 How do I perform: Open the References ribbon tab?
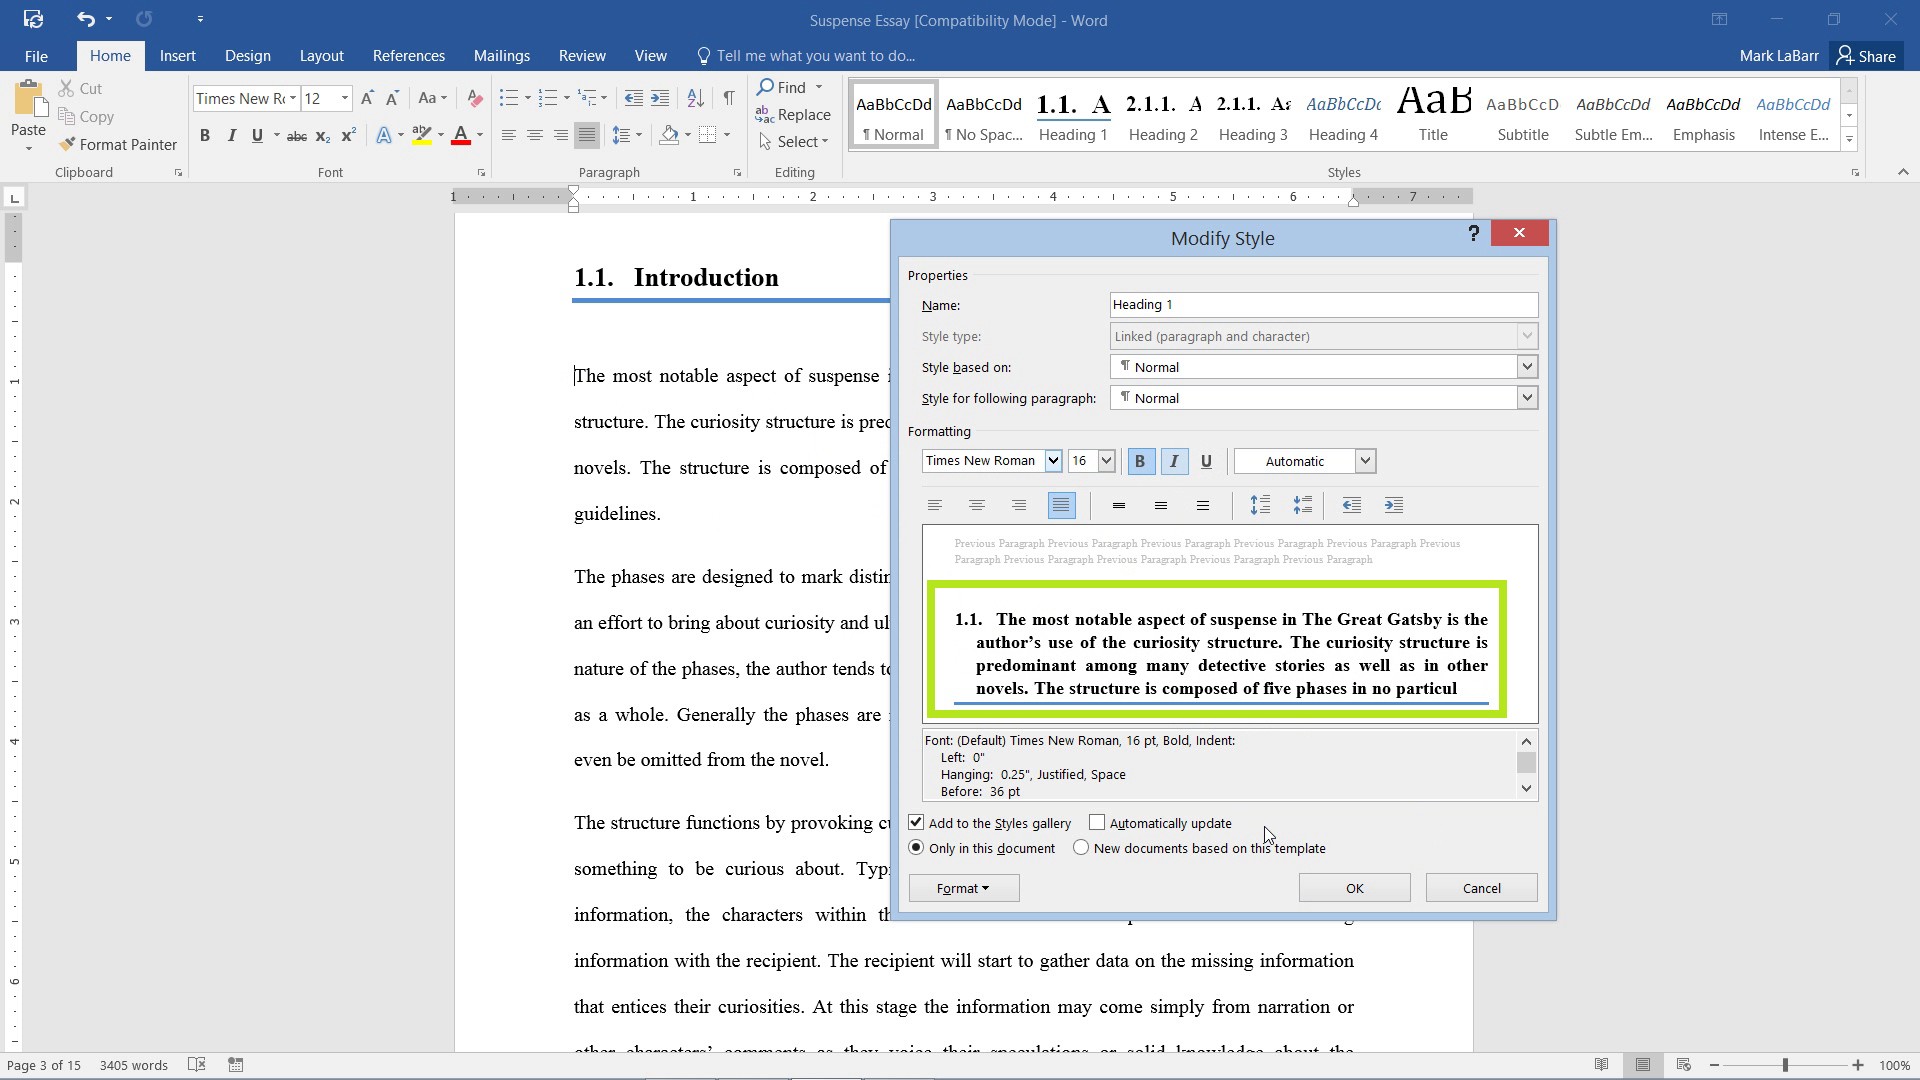click(409, 55)
